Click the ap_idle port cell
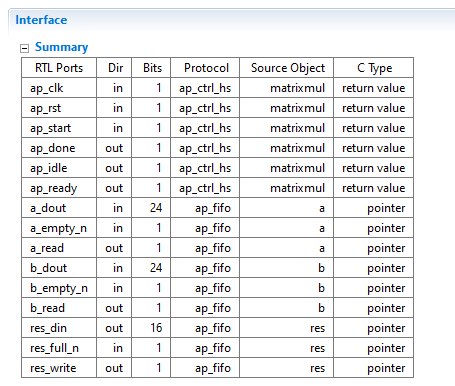 pyautogui.click(x=59, y=168)
